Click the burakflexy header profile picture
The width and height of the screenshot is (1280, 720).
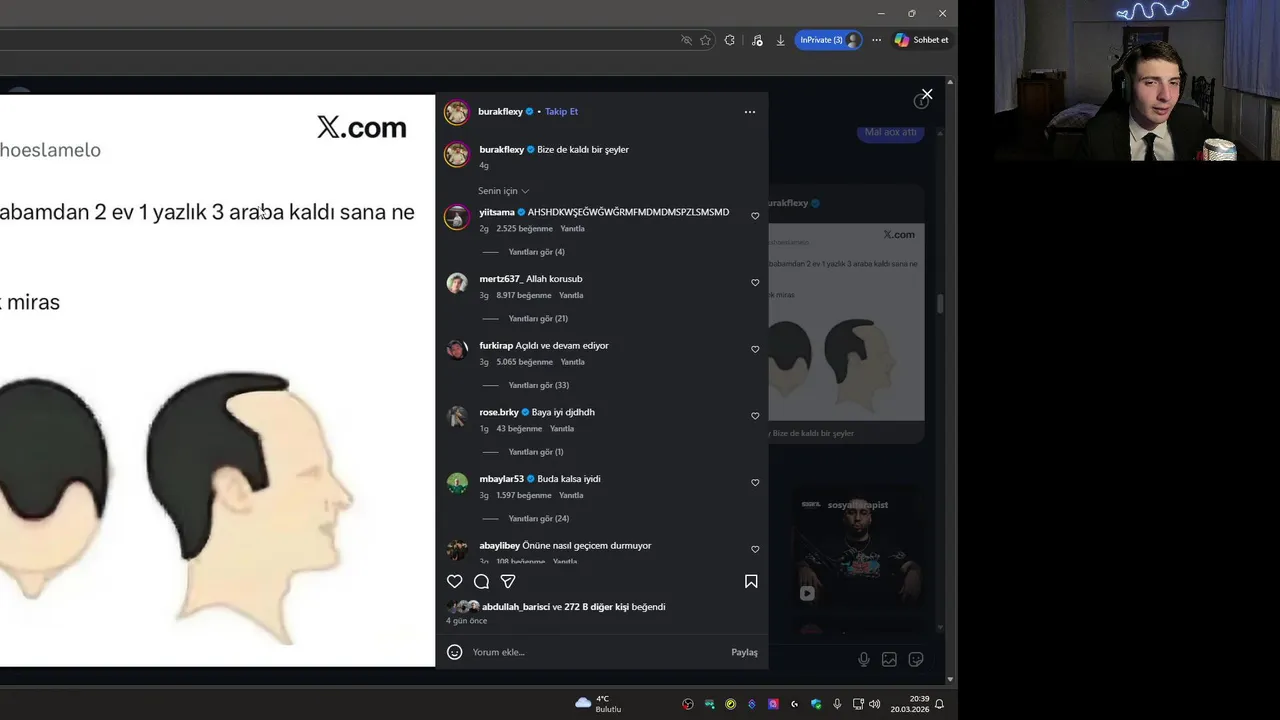[x=457, y=112]
